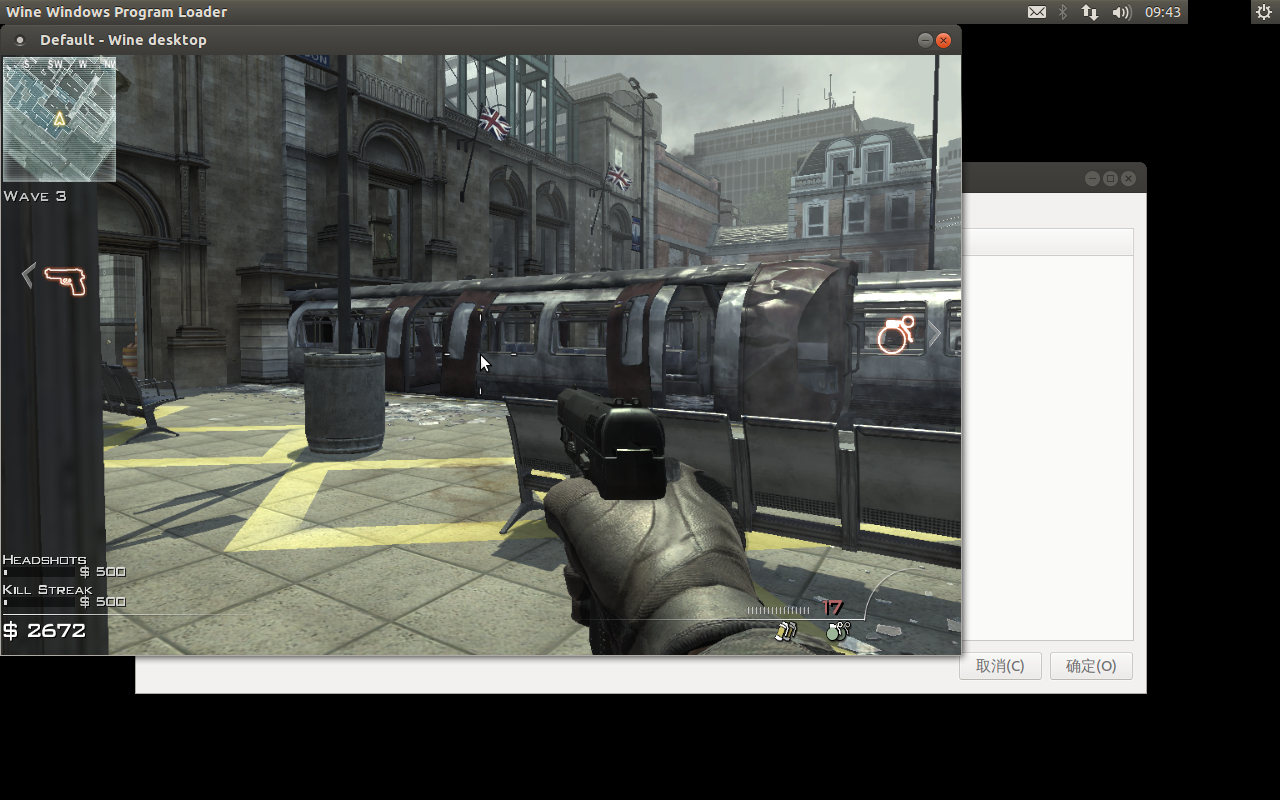Maximize the background dialog window

pos(1110,178)
